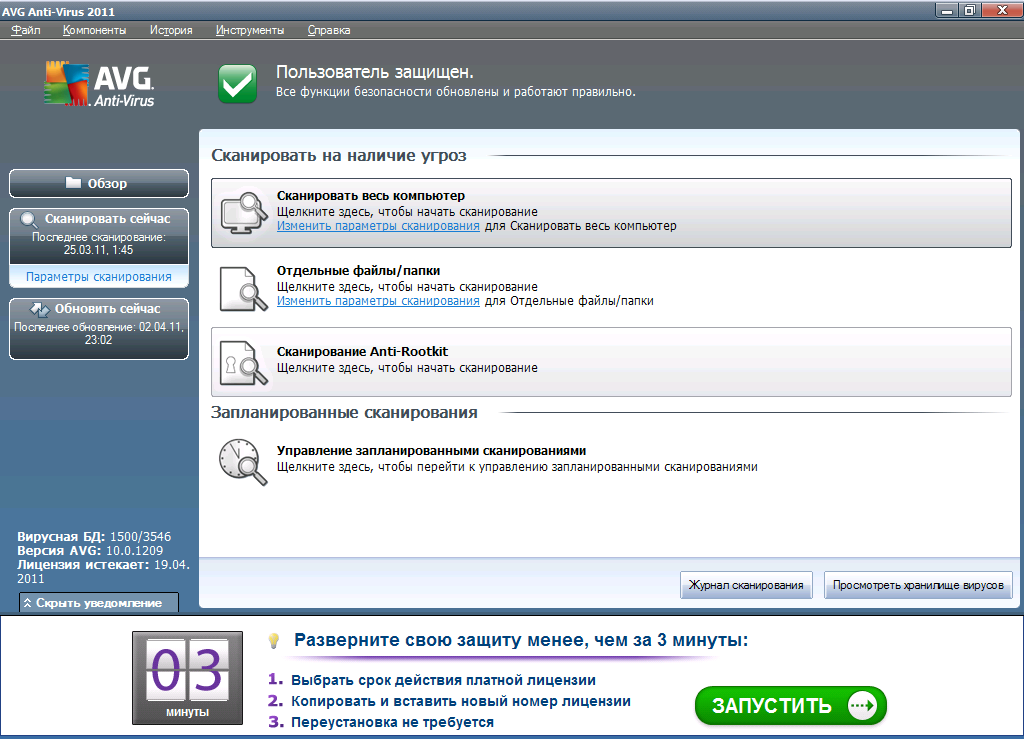Click Лицензия истекает date text
The width and height of the screenshot is (1024, 739).
103,571
